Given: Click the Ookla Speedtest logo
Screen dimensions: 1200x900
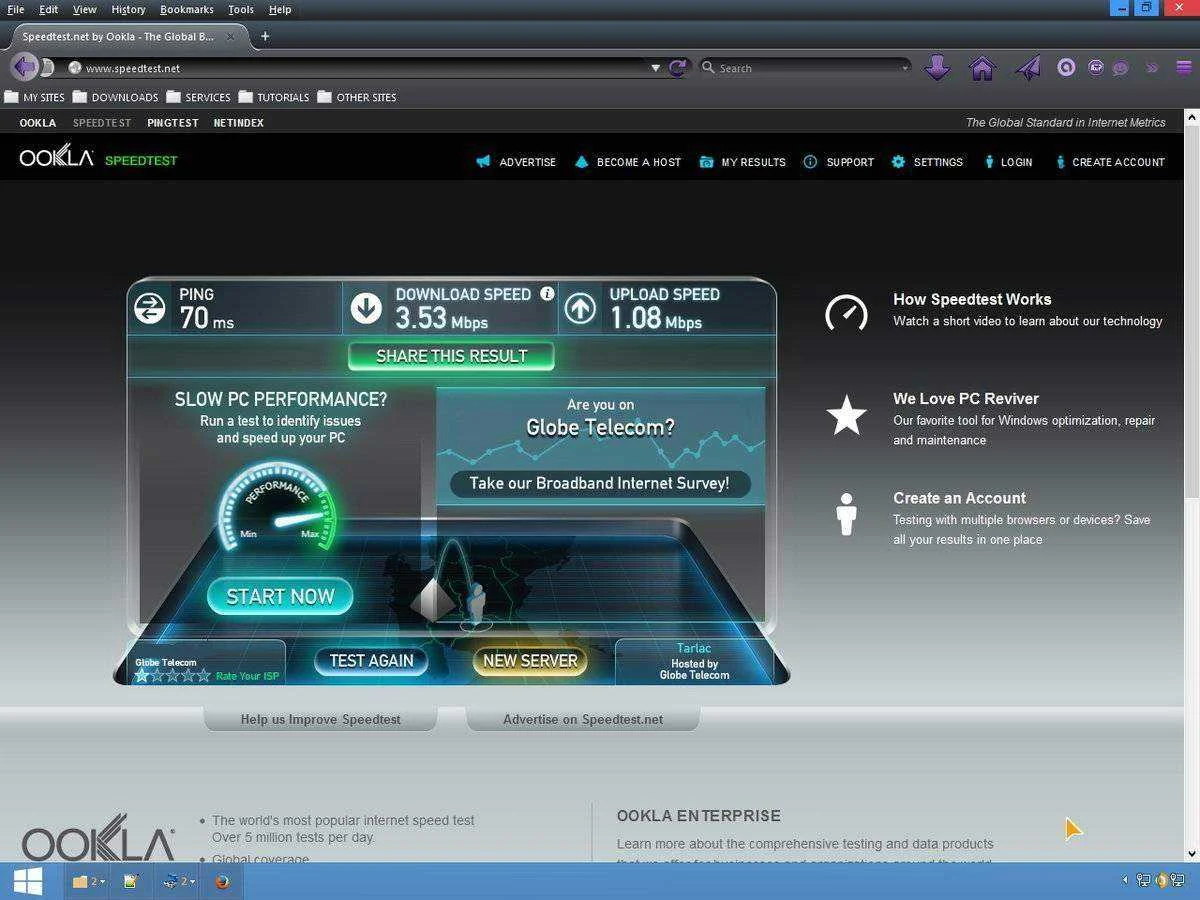Looking at the screenshot, I should (x=98, y=158).
